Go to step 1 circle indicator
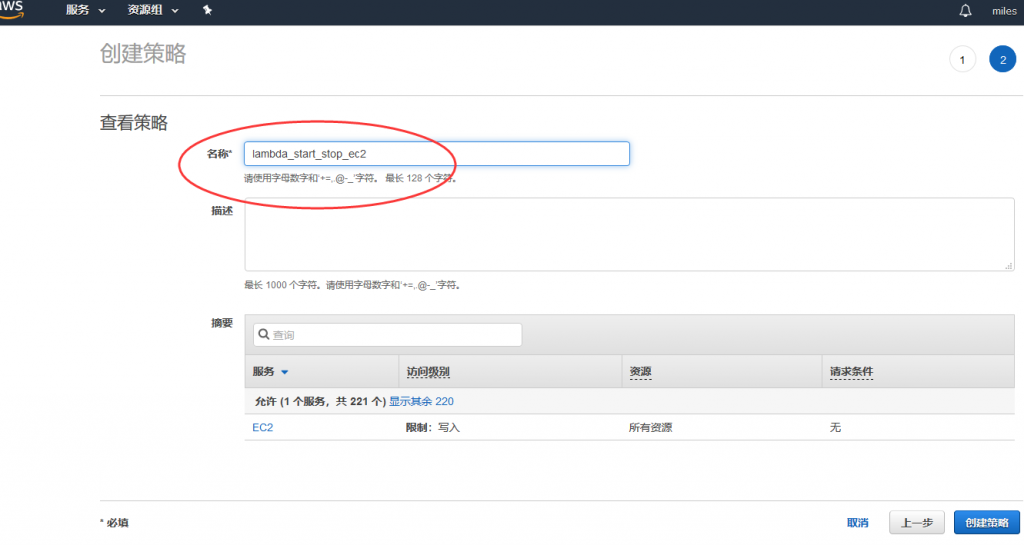The height and width of the screenshot is (545, 1024). click(962, 60)
